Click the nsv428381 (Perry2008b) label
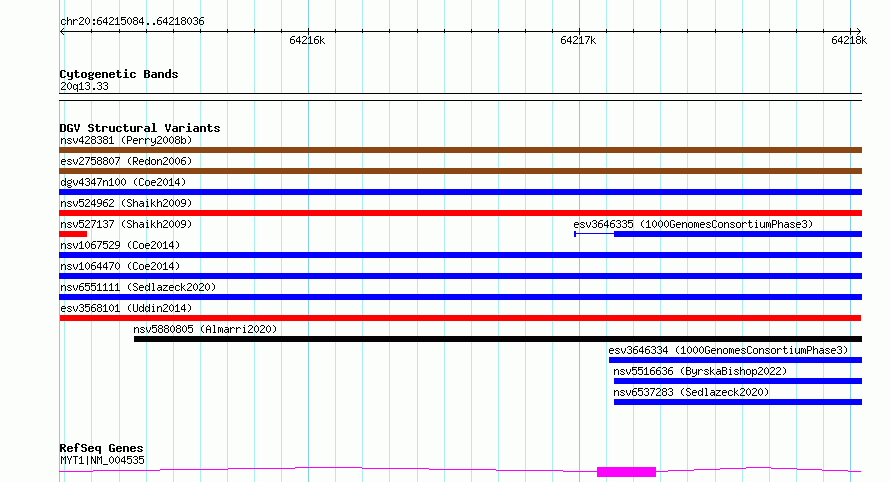890x482 pixels. [126, 140]
